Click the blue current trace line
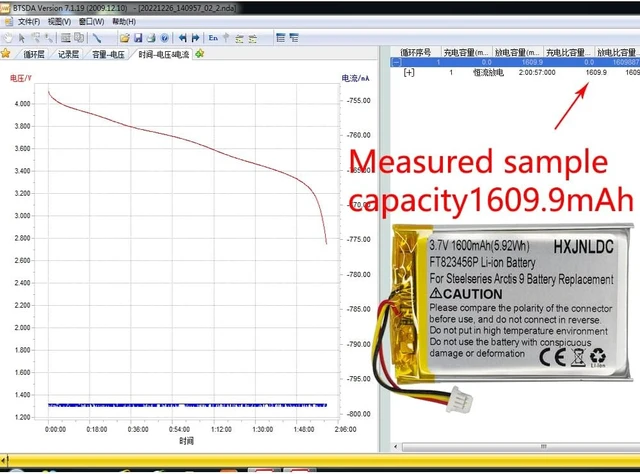This screenshot has width=640, height=474. [x=187, y=405]
